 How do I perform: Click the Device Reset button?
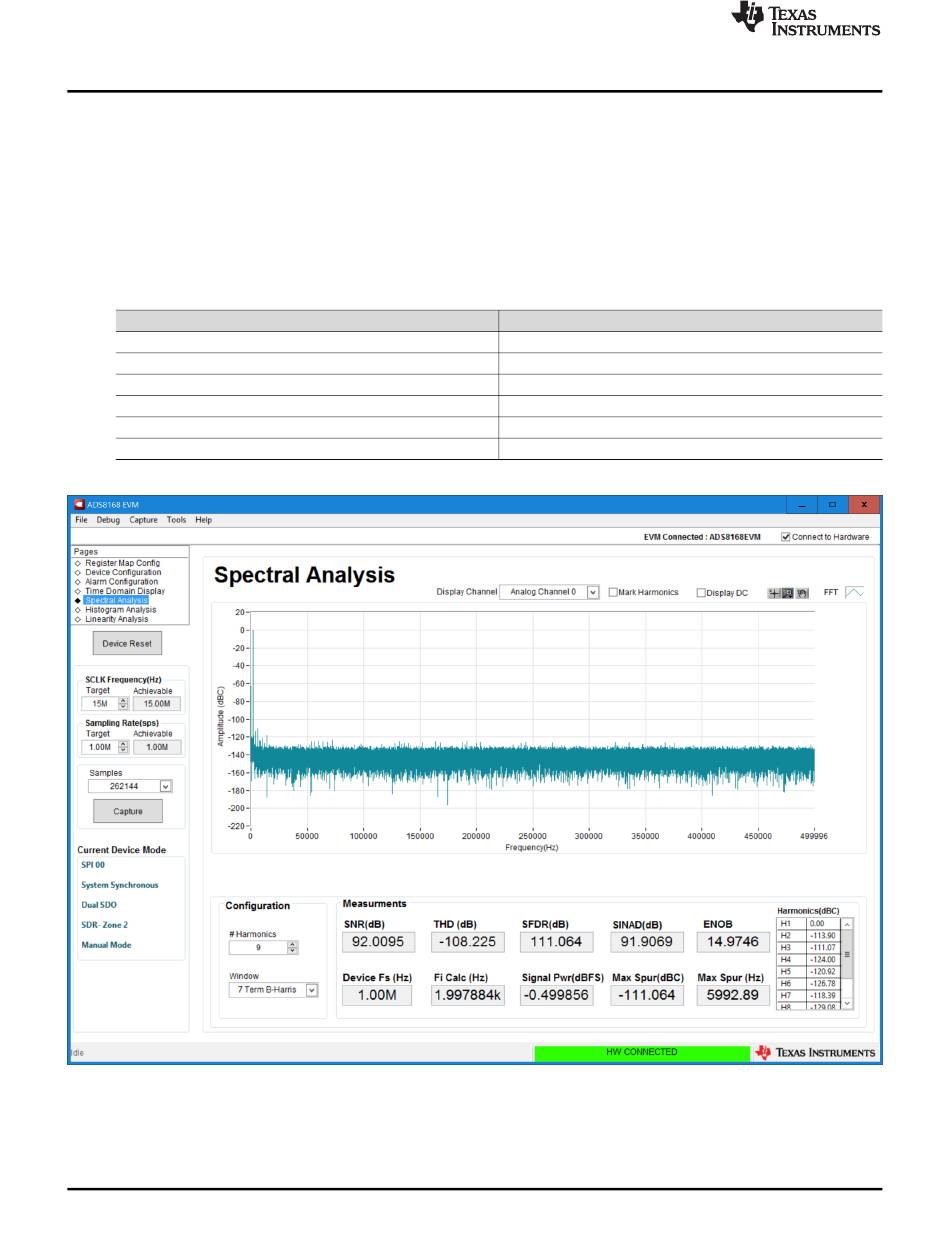coord(128,643)
